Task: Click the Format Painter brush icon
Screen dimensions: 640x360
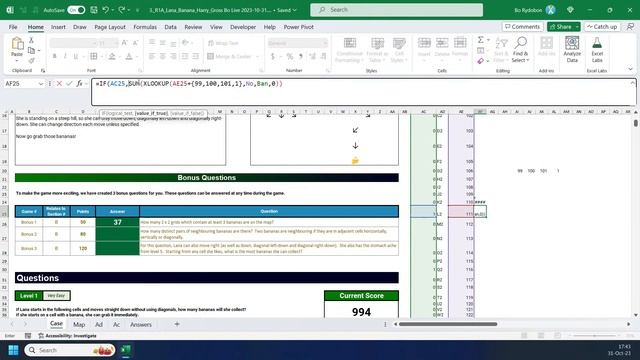Action: [x=31, y=61]
